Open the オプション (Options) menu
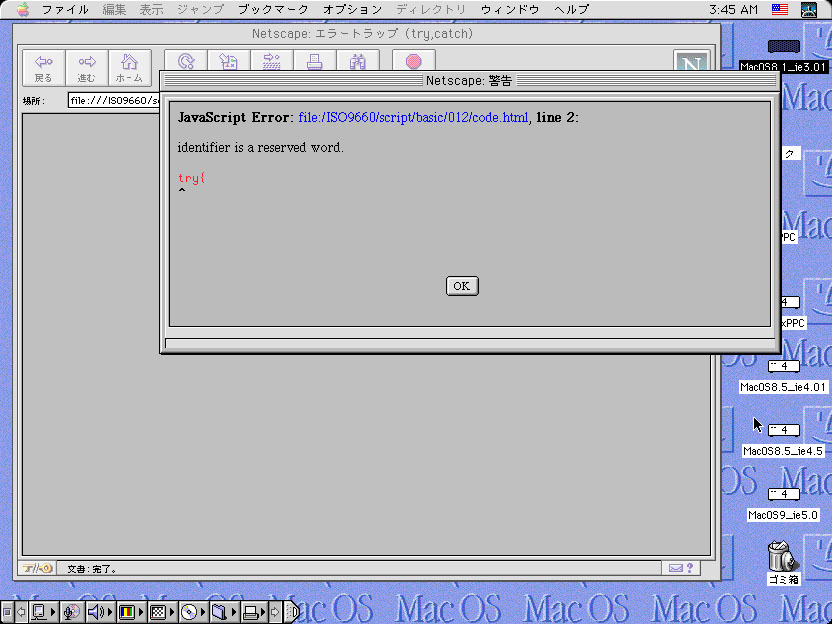This screenshot has width=832, height=624. [x=352, y=10]
